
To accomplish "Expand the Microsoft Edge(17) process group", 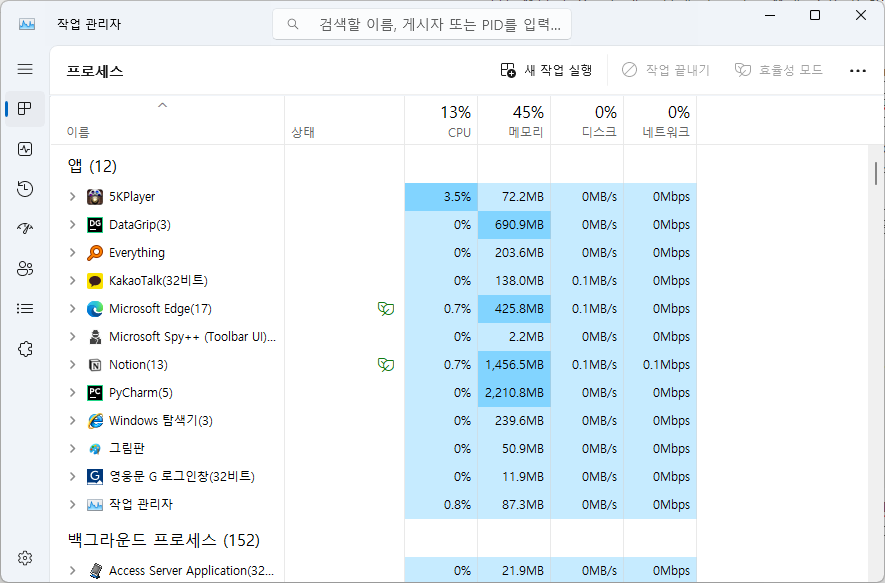I will (x=72, y=309).
